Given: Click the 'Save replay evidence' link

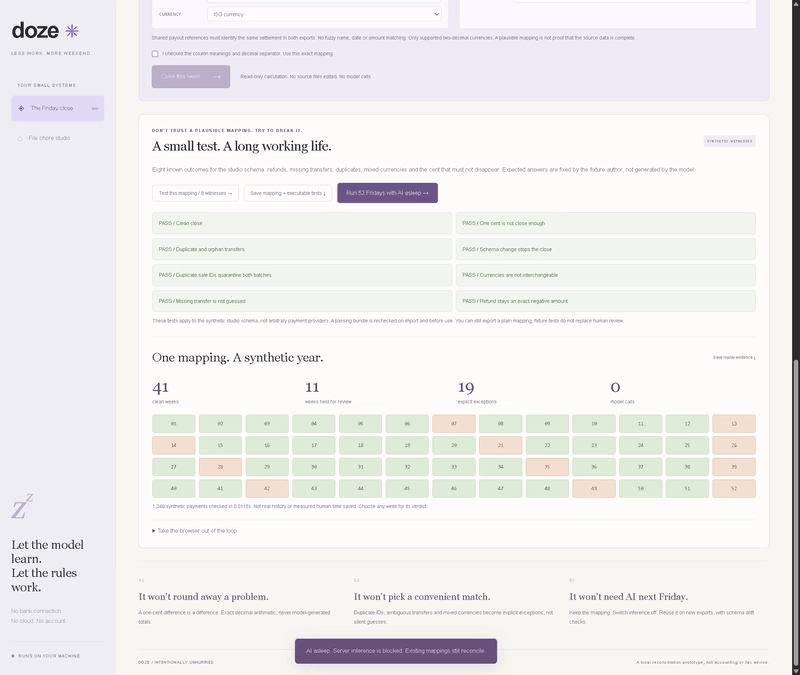Looking at the screenshot, I should pyautogui.click(x=734, y=358).
